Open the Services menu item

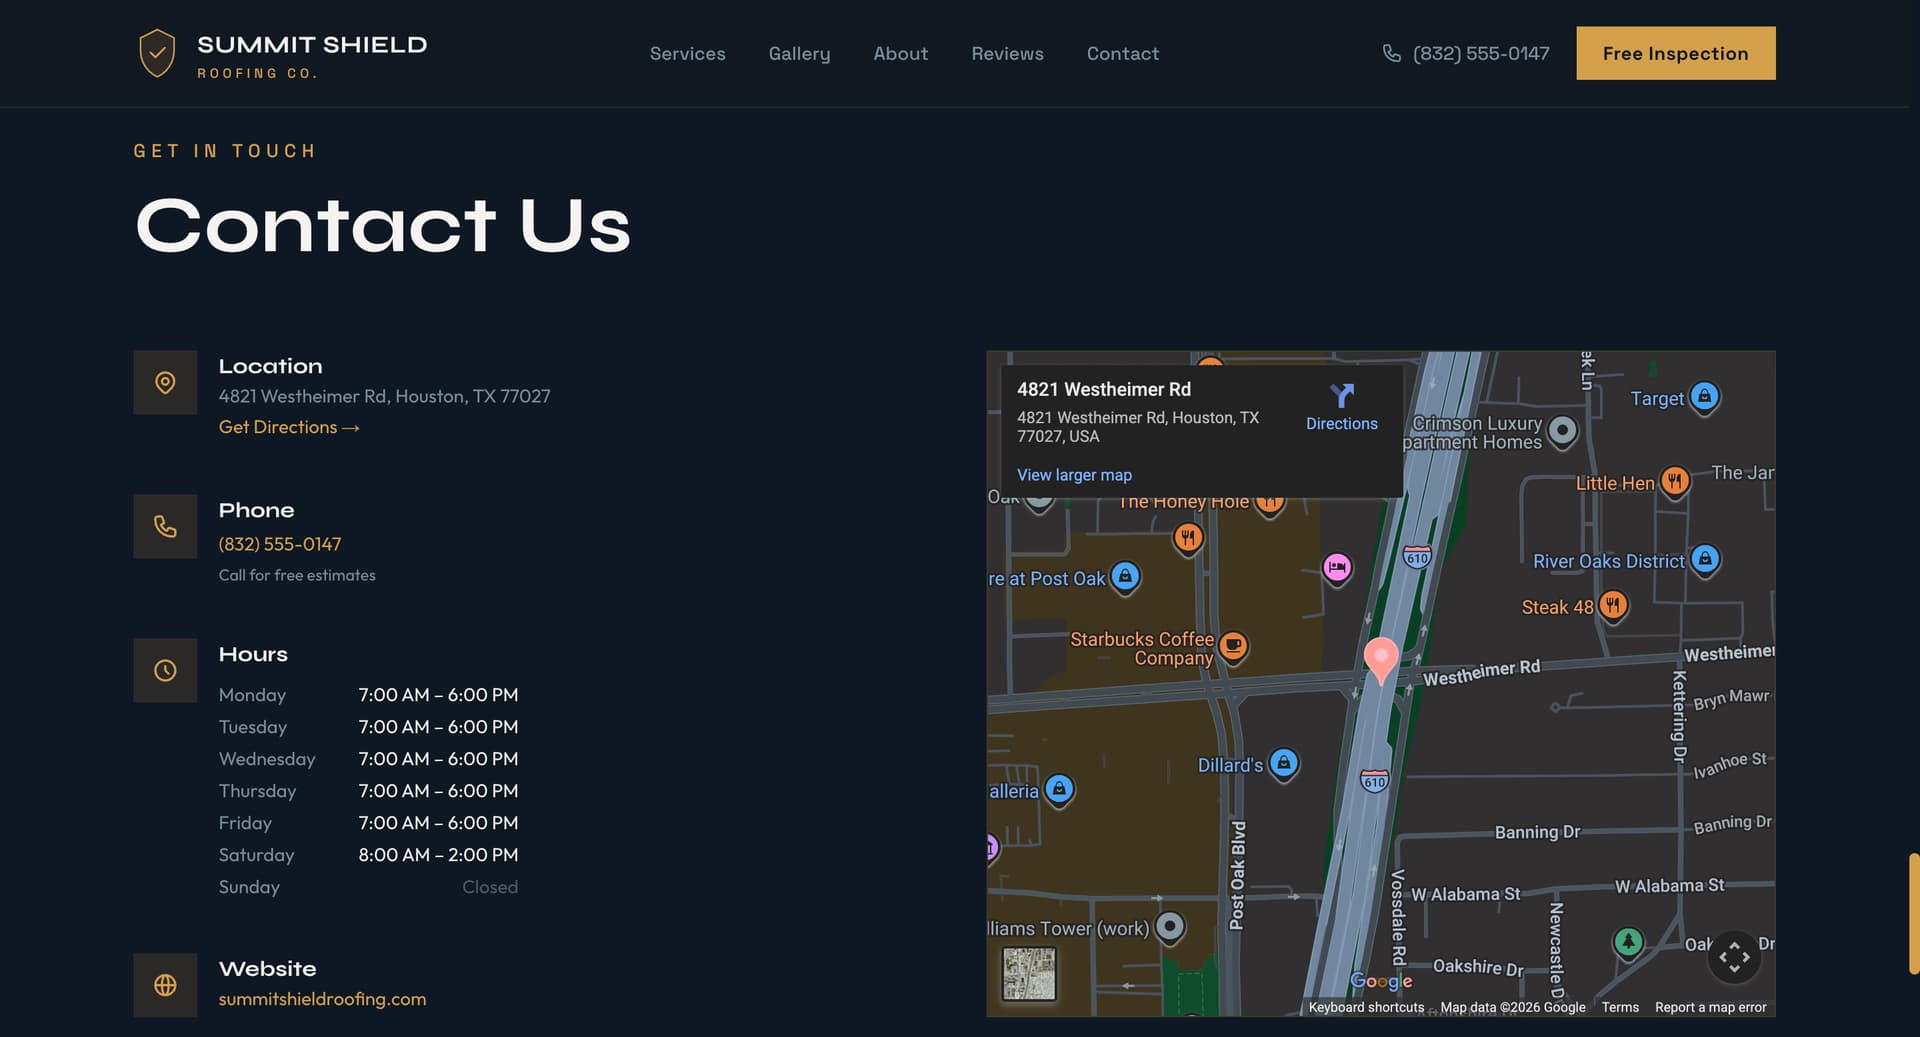[x=687, y=53]
